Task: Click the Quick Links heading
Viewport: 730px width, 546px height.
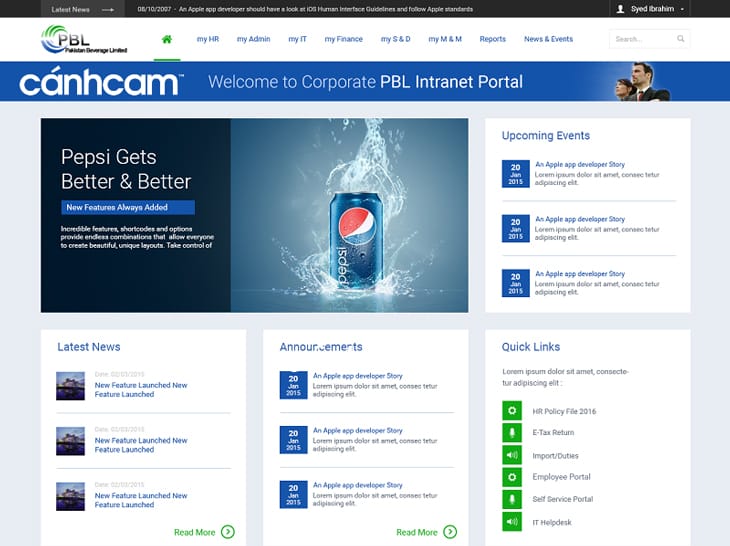Action: (531, 347)
